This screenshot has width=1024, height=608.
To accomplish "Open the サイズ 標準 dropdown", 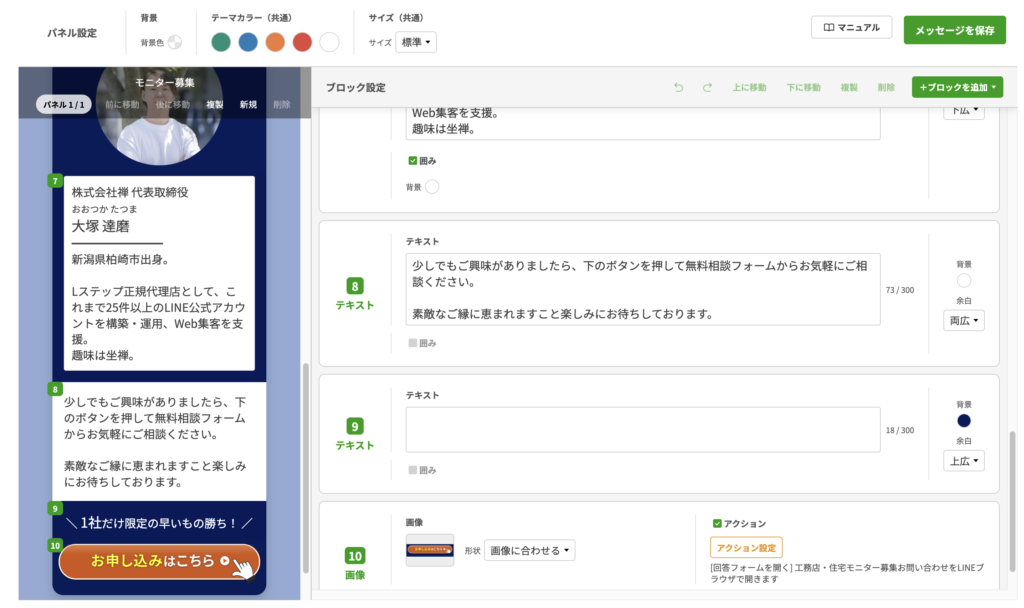I will [416, 42].
